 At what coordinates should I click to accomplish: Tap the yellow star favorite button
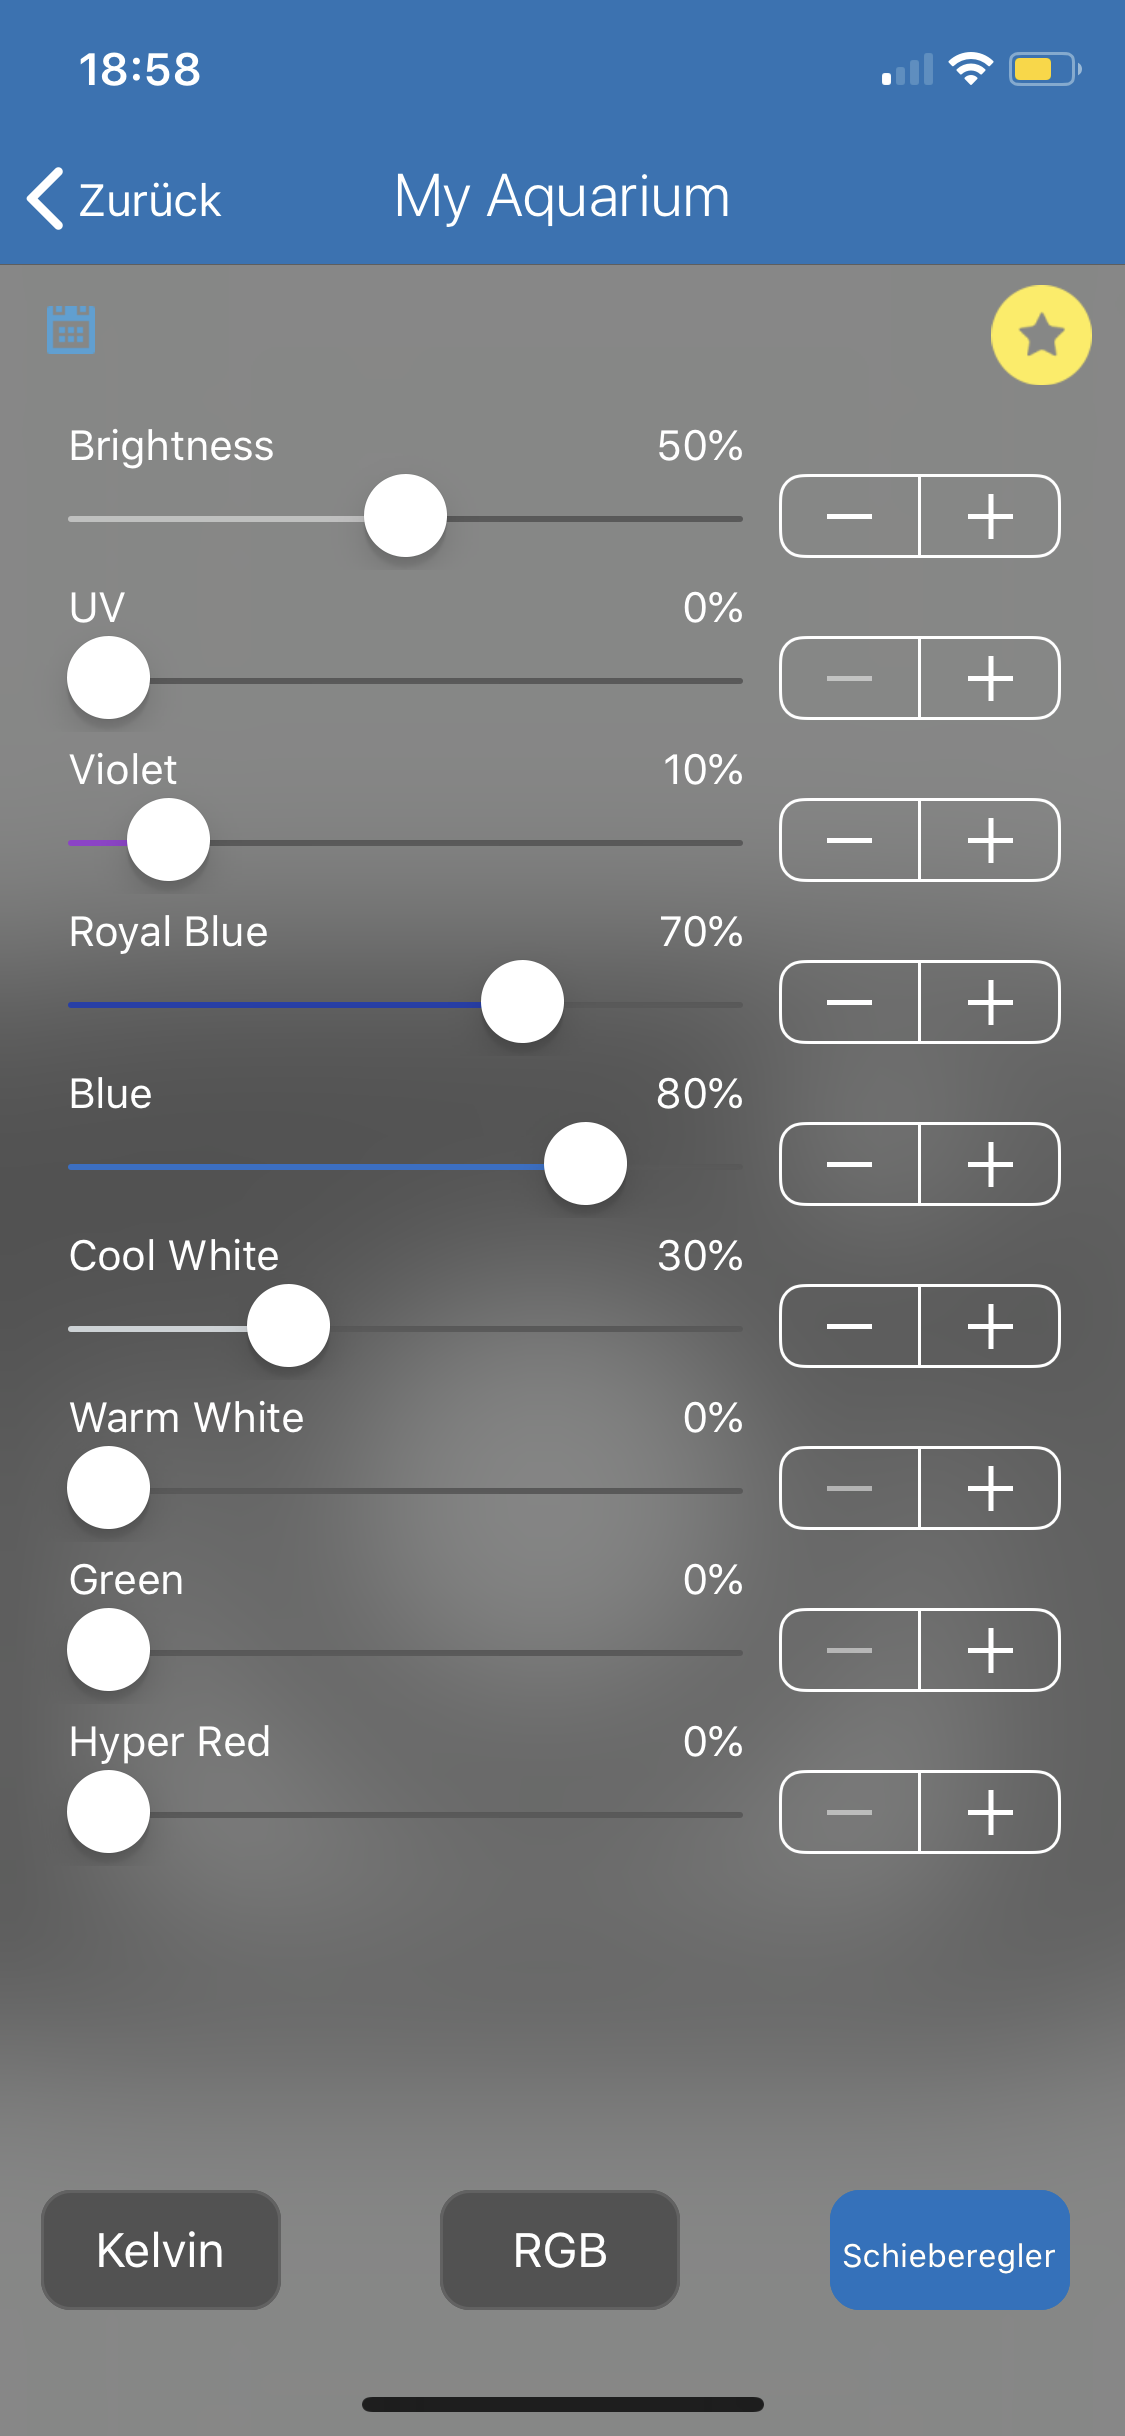pos(1041,335)
